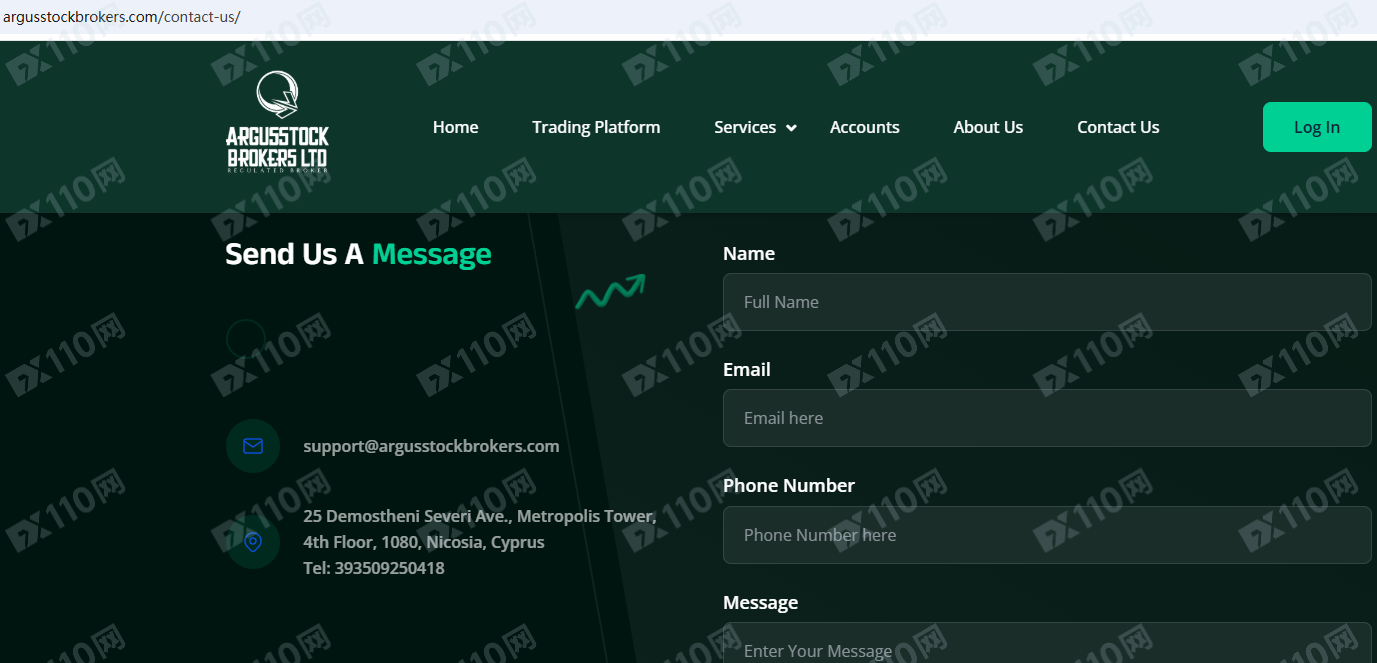1377x663 pixels.
Task: Expand the Services dropdown chevron
Action: [791, 128]
